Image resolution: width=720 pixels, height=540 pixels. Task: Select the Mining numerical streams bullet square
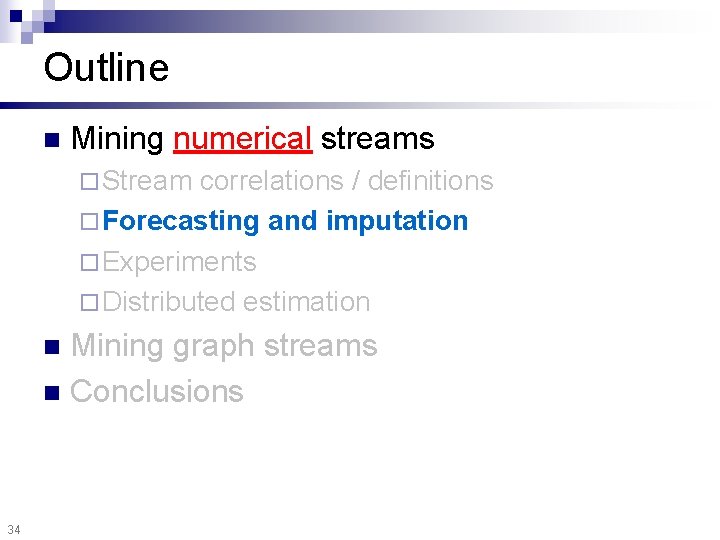pos(52,140)
